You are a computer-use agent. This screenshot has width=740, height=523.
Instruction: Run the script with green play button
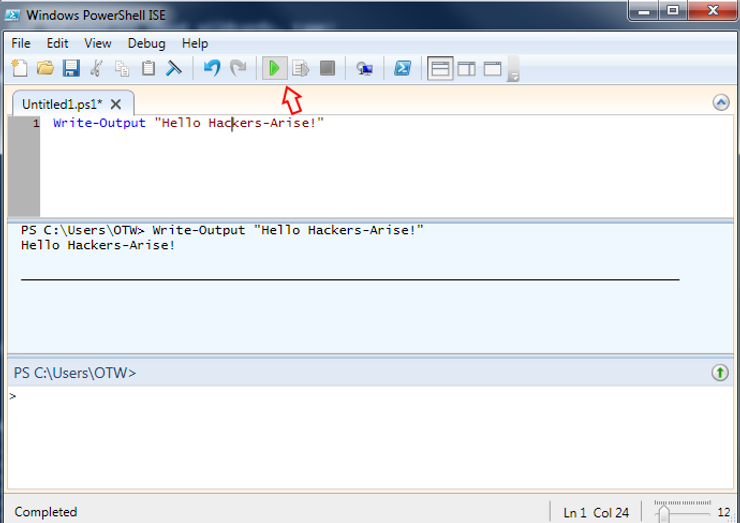pyautogui.click(x=275, y=68)
